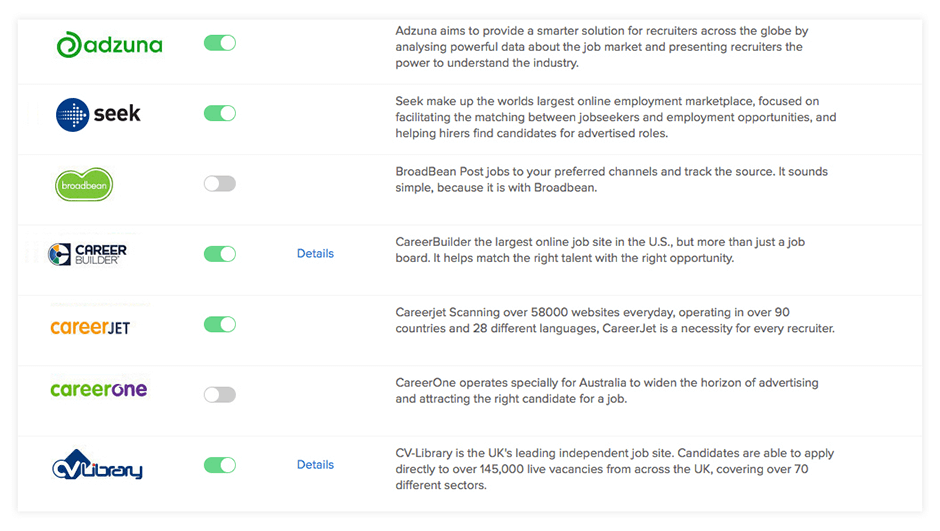
Task: Open Details link for CV-Library
Action: (x=315, y=465)
